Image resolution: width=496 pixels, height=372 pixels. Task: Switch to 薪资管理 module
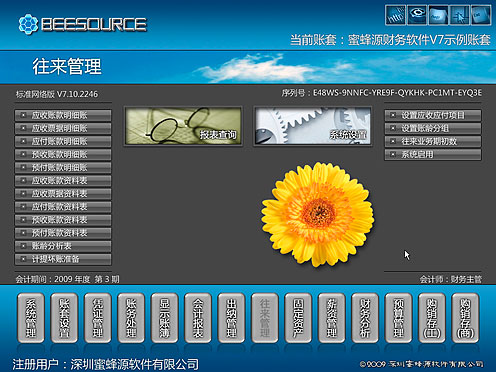[332, 318]
